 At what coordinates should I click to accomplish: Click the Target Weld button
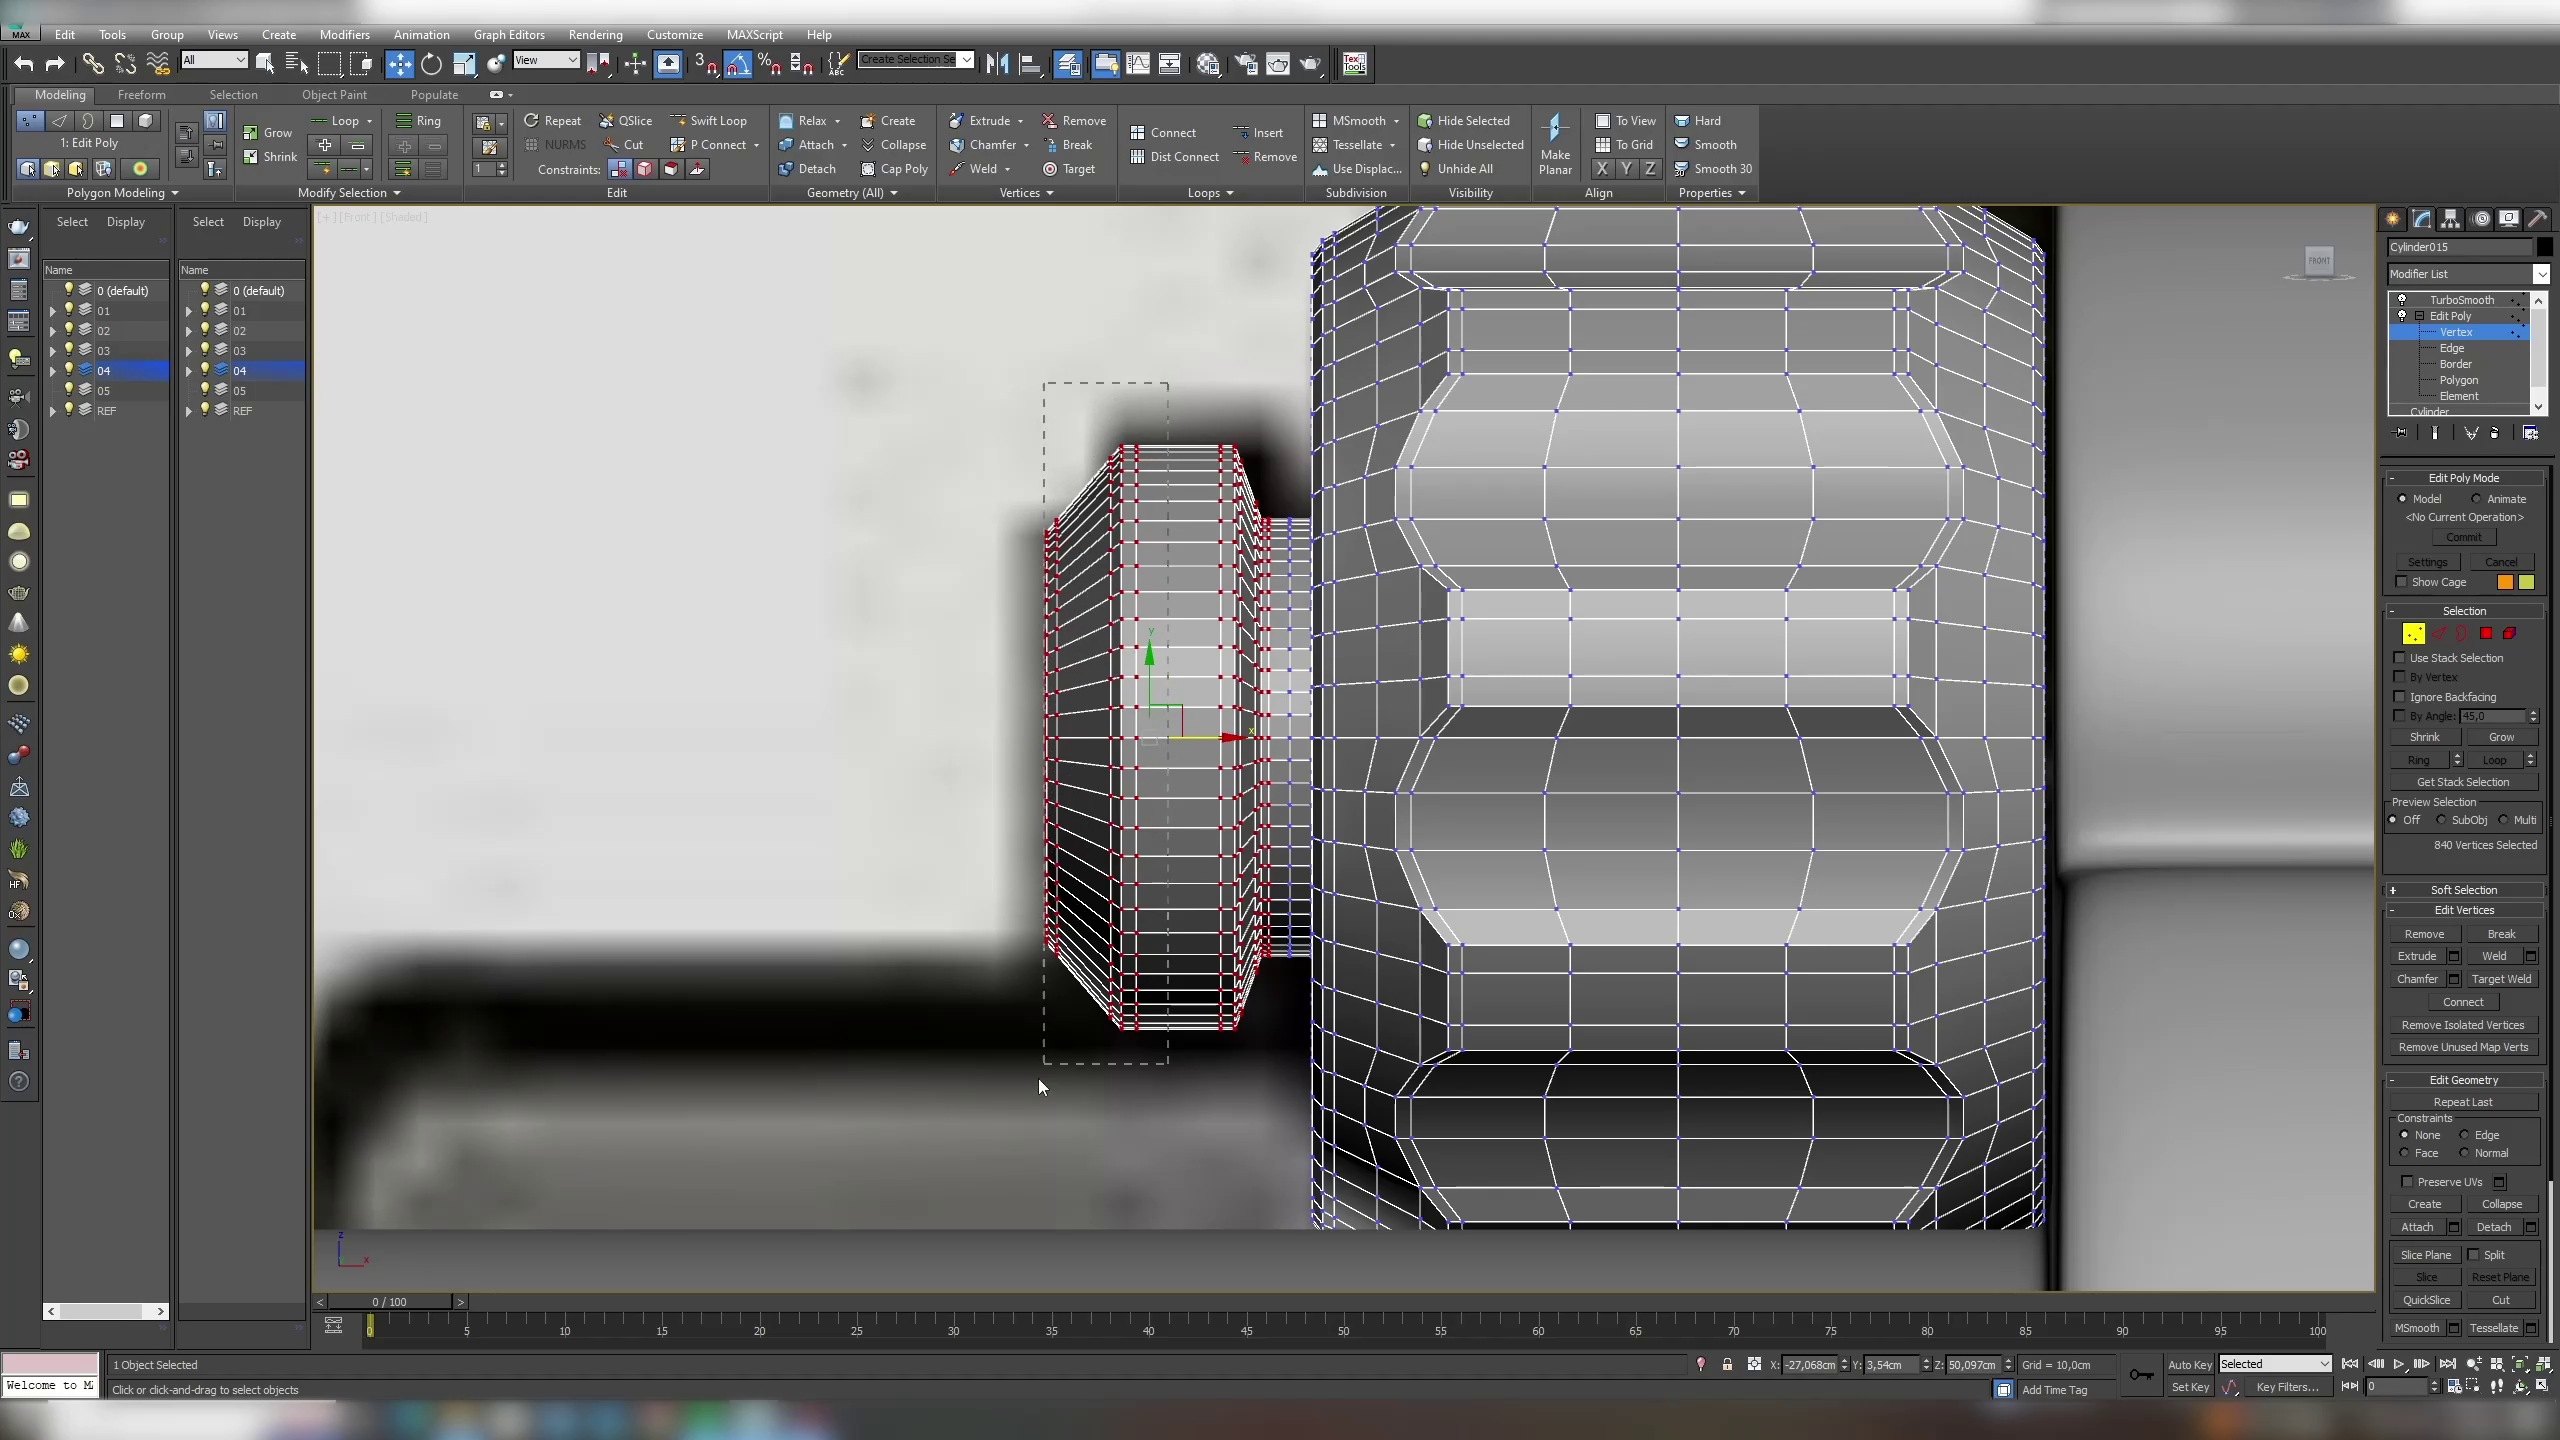tap(2501, 979)
